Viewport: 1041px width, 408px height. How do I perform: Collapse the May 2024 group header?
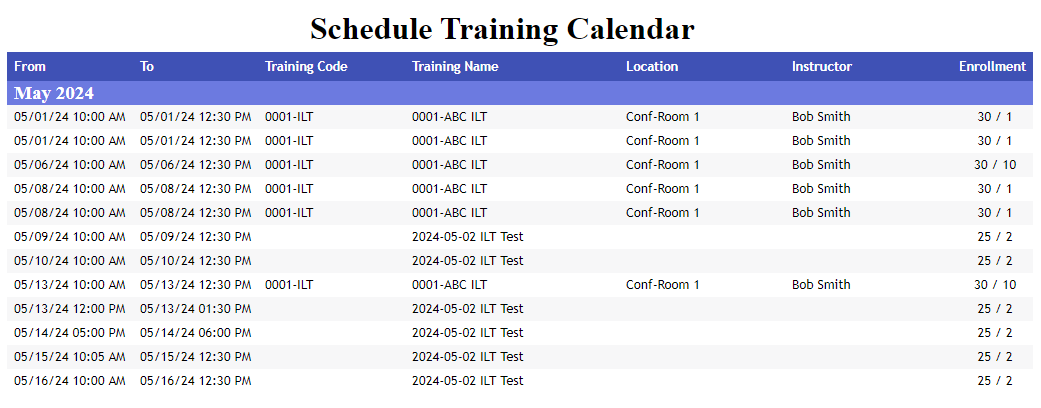[54, 94]
